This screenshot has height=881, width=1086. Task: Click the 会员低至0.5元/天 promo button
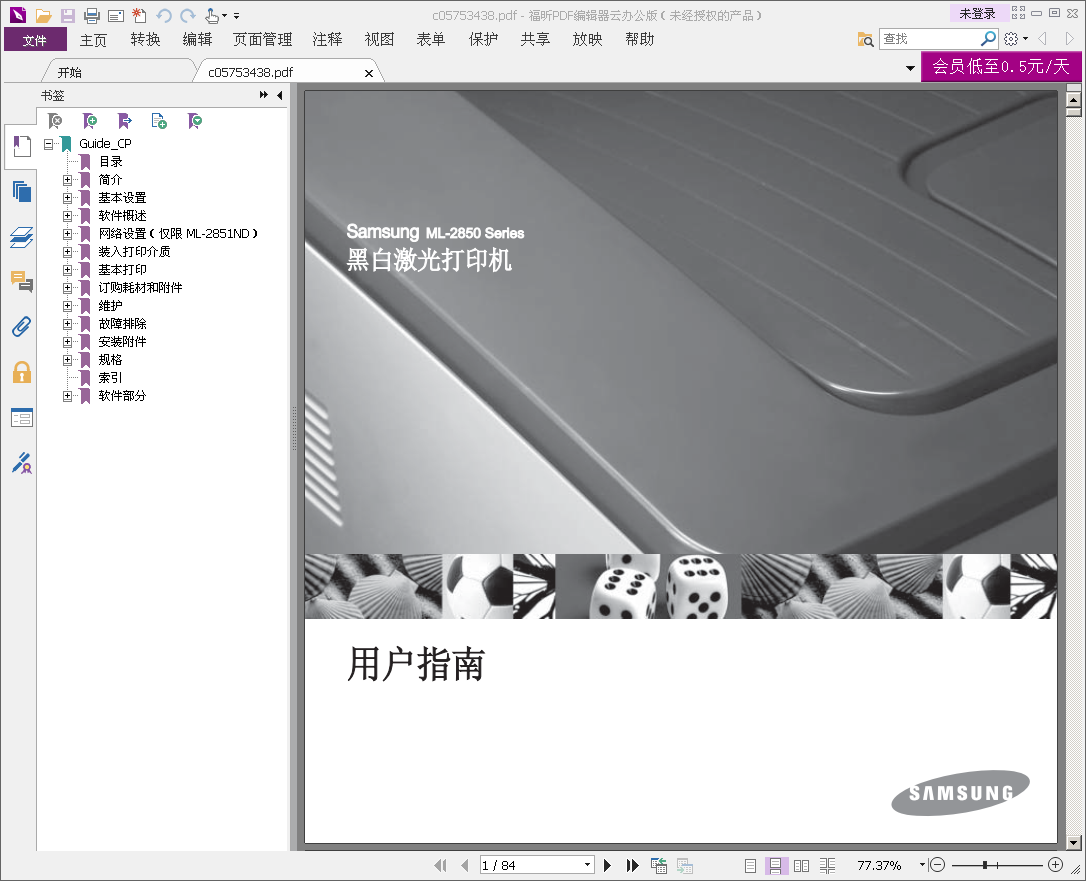(1001, 66)
